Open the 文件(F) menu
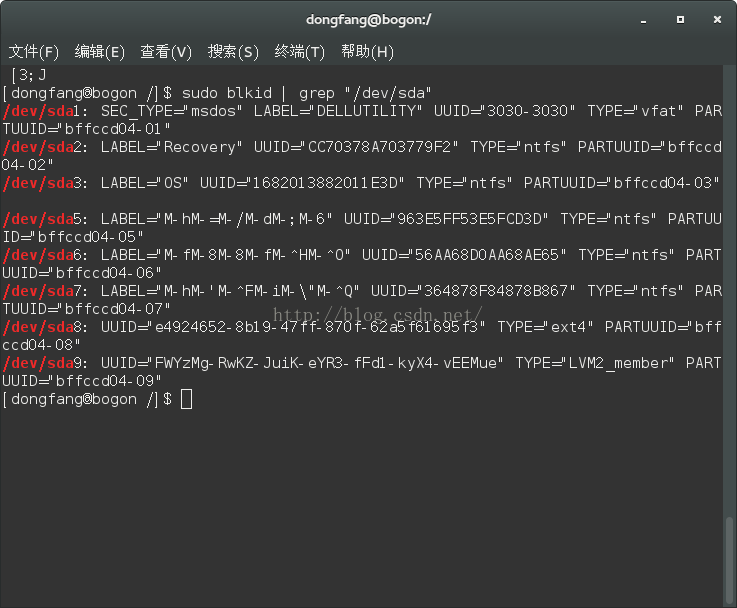Screen dimensions: 737x608 (x=33, y=52)
